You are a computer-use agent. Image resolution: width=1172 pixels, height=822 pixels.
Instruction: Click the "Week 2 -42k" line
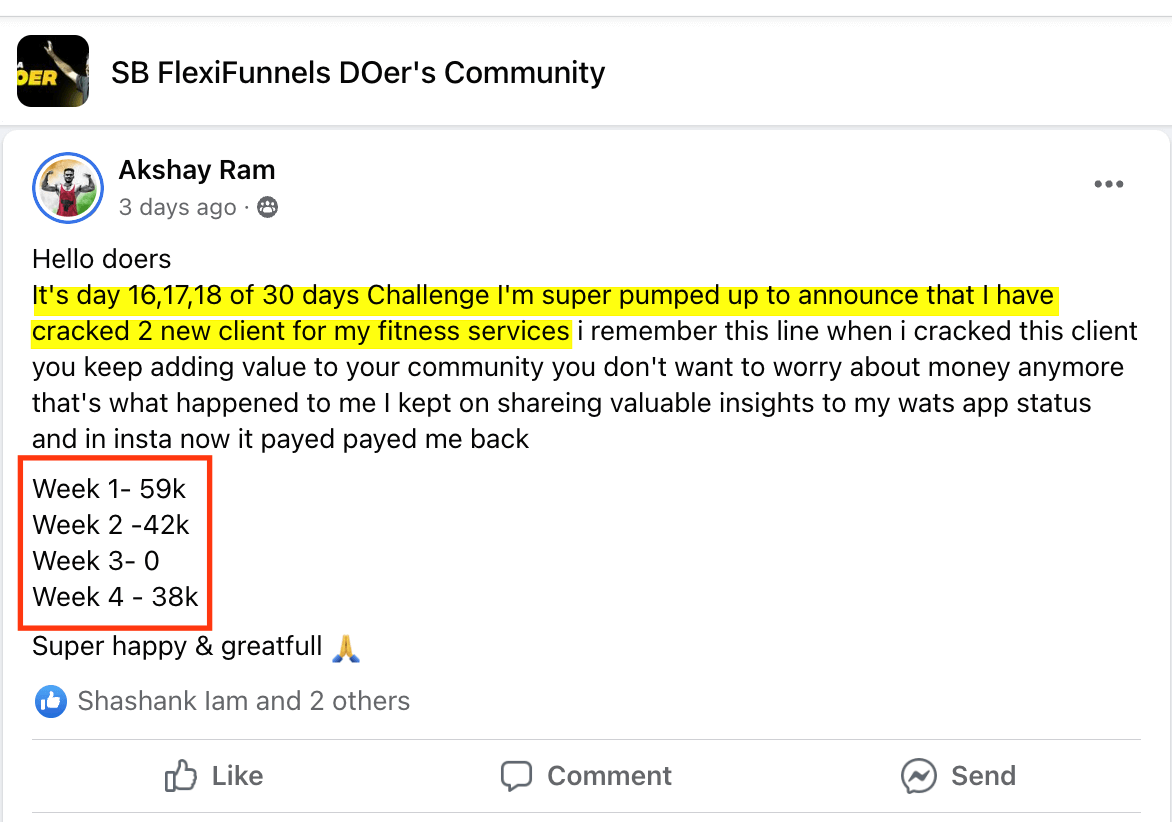point(111,525)
